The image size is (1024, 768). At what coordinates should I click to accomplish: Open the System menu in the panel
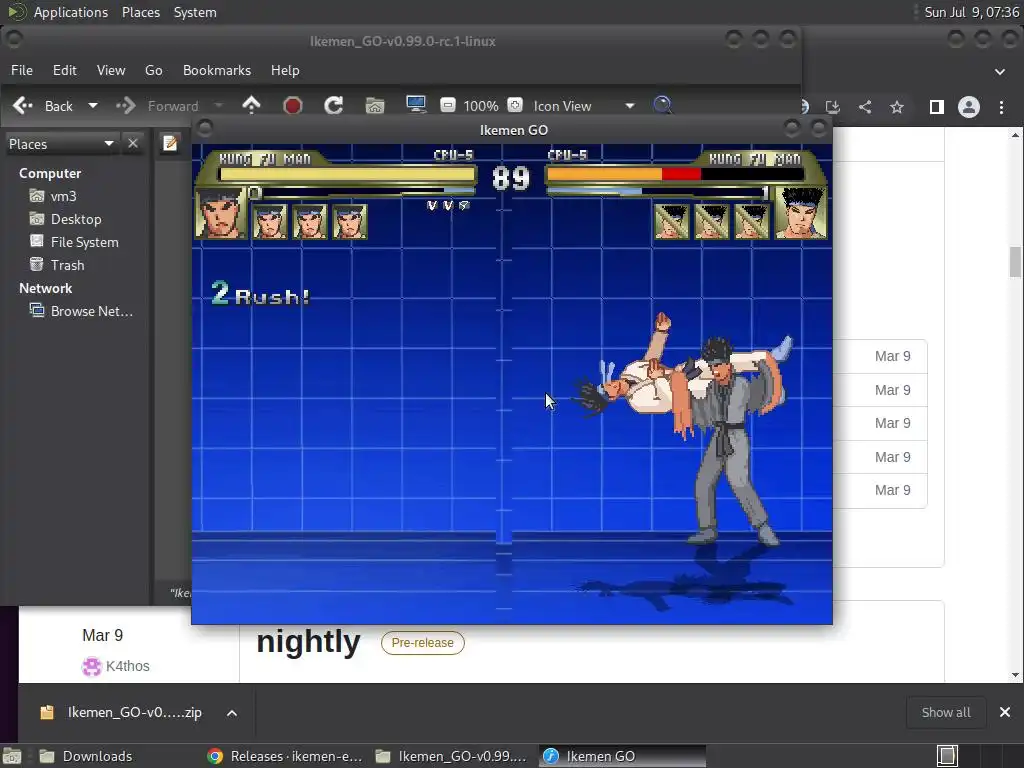tap(195, 12)
